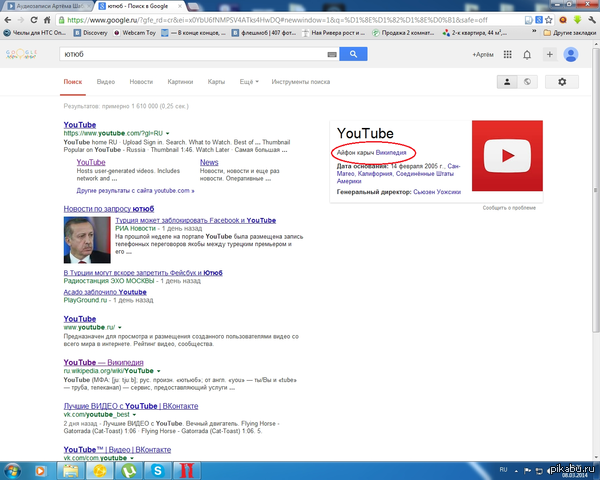
Task: Open Лучшие ВИДЕО с YouTube ВКонтакте result
Action: click(131, 406)
